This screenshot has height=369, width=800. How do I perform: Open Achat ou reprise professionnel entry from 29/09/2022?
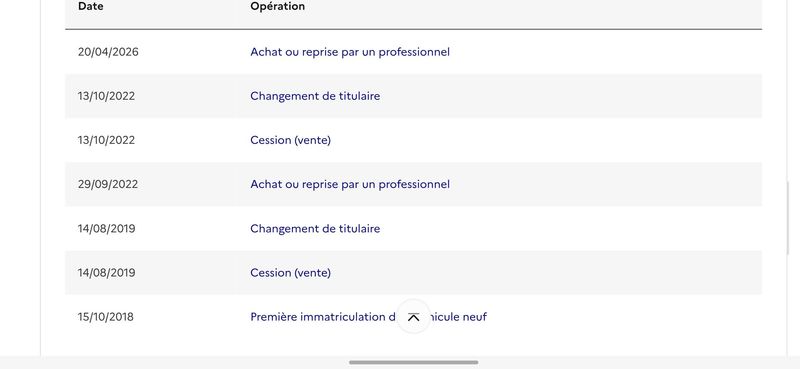click(350, 184)
